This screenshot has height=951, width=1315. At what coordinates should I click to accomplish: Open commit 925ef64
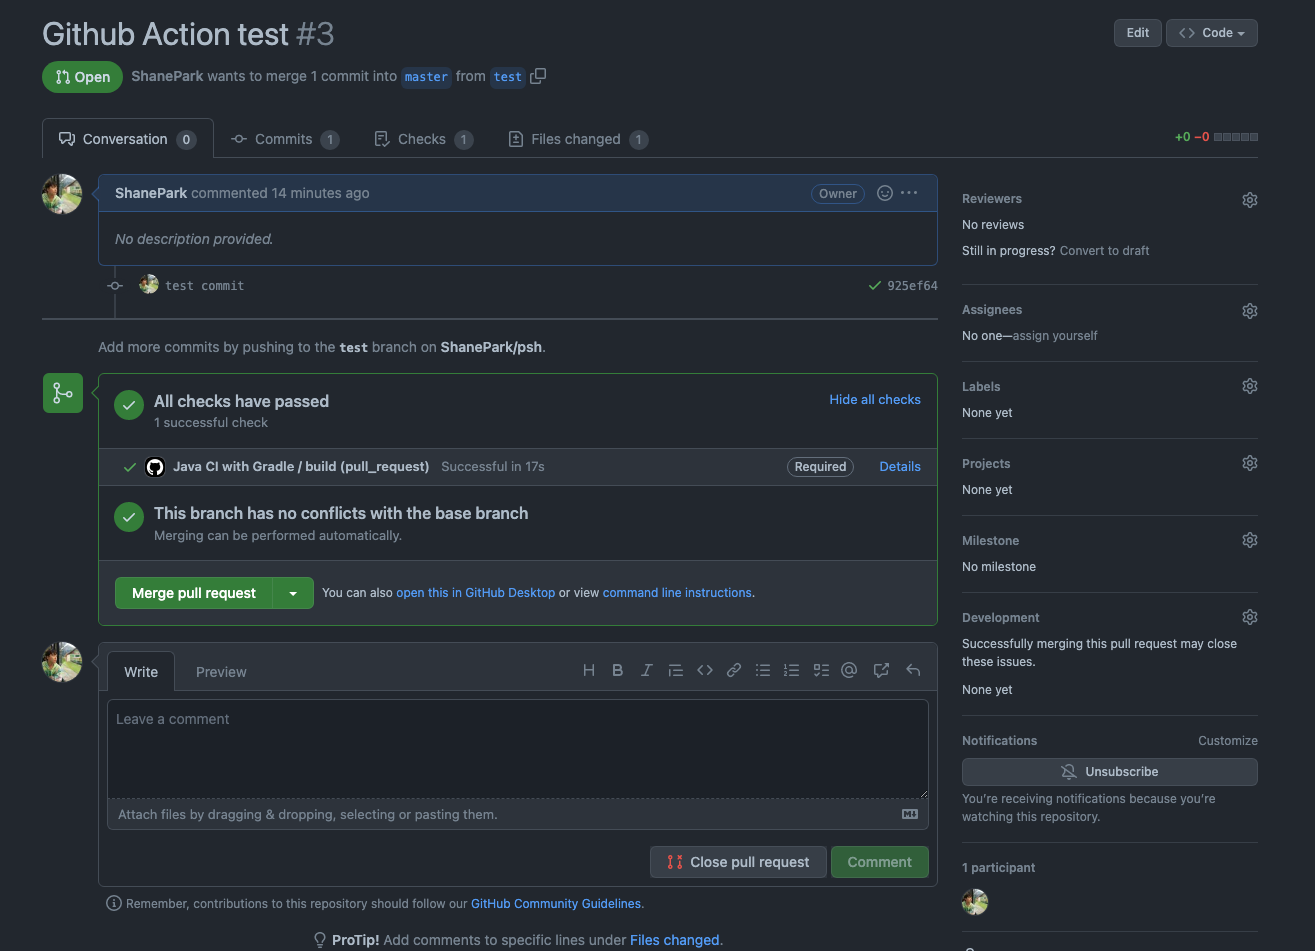(x=912, y=286)
